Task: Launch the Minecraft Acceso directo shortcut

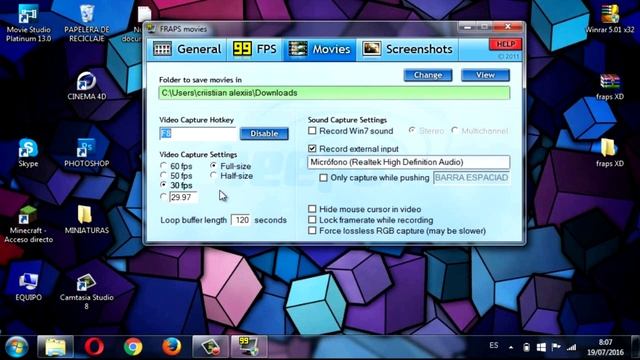Action: (28, 224)
